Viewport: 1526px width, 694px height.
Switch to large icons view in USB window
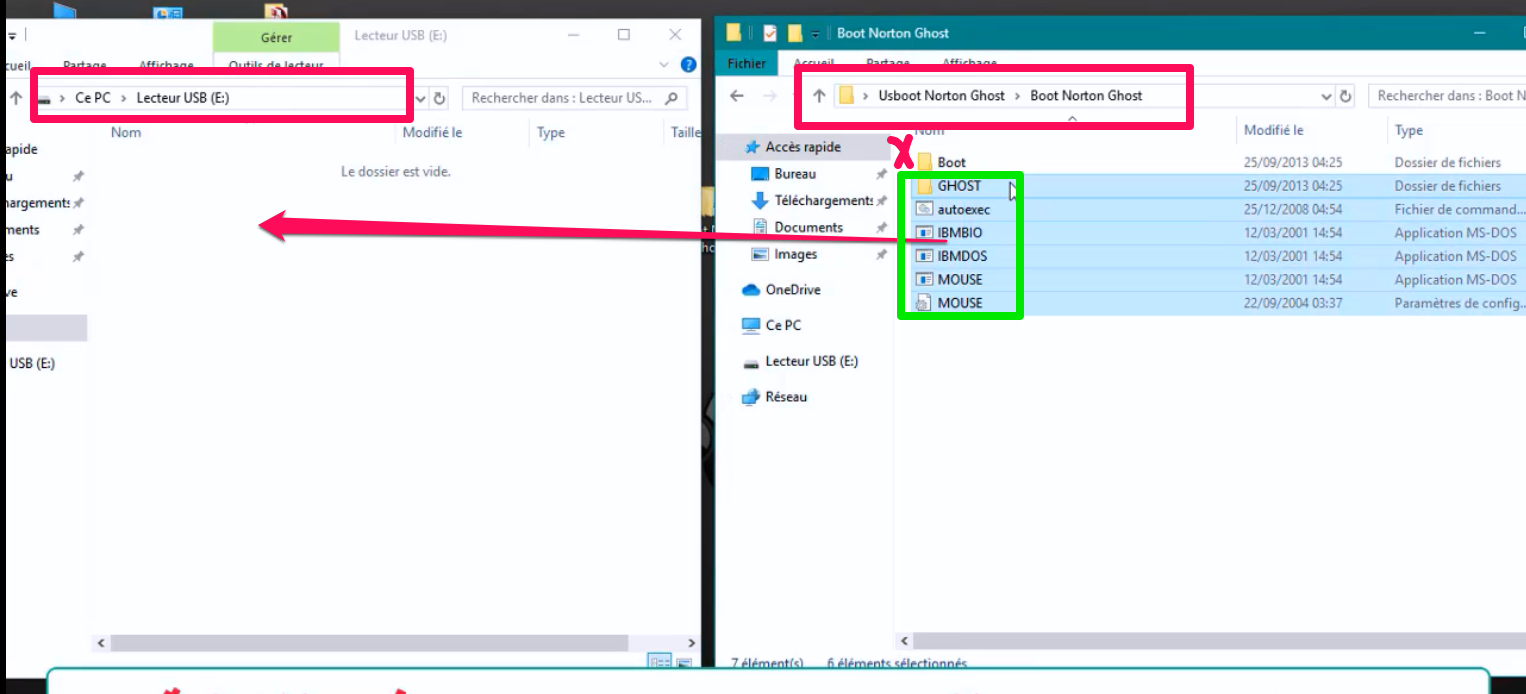pyautogui.click(x=684, y=662)
